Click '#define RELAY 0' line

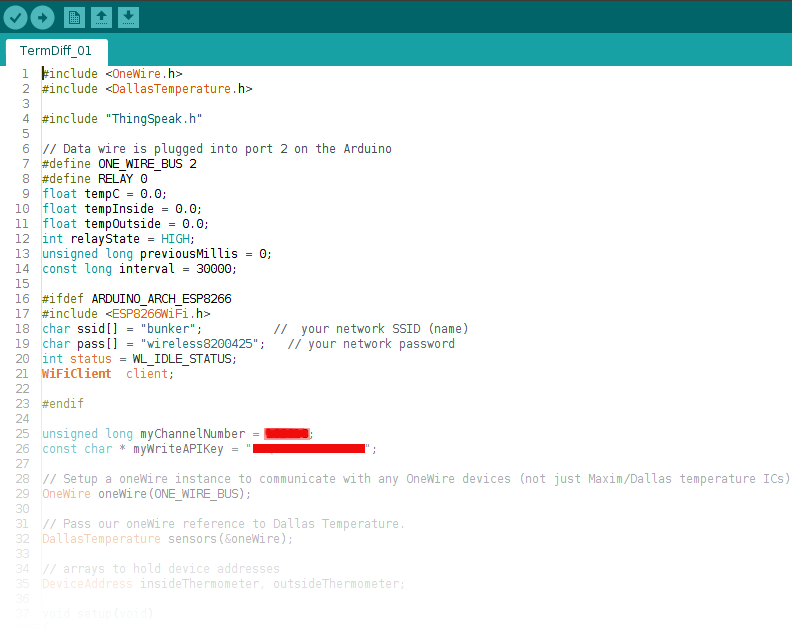click(95, 179)
